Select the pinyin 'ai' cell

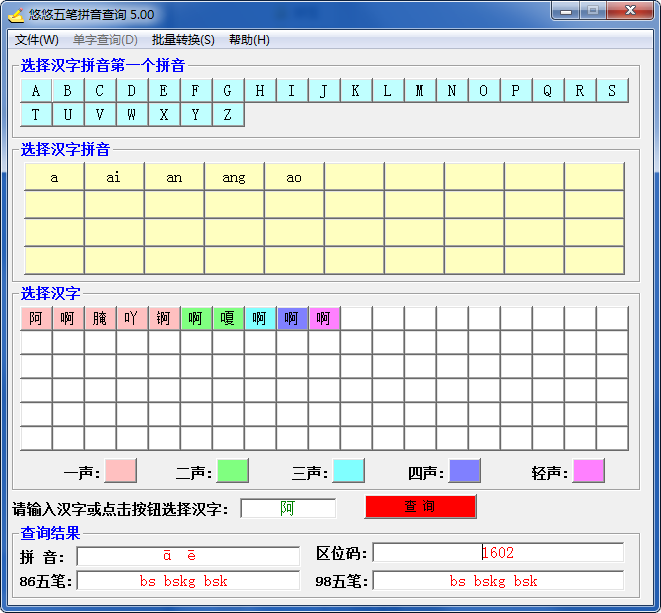point(114,177)
